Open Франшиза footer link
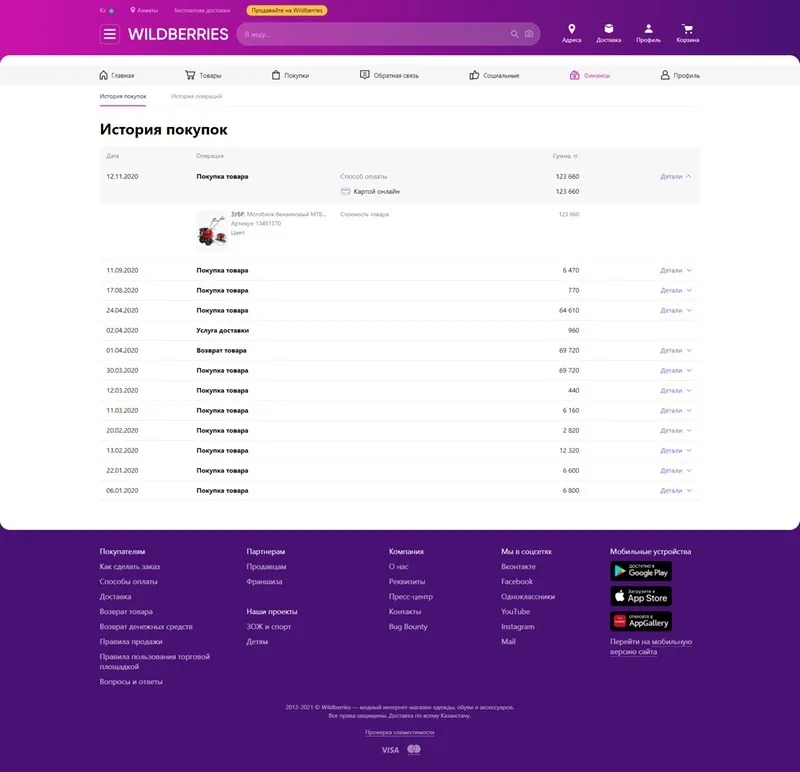This screenshot has width=800, height=772. pos(264,581)
